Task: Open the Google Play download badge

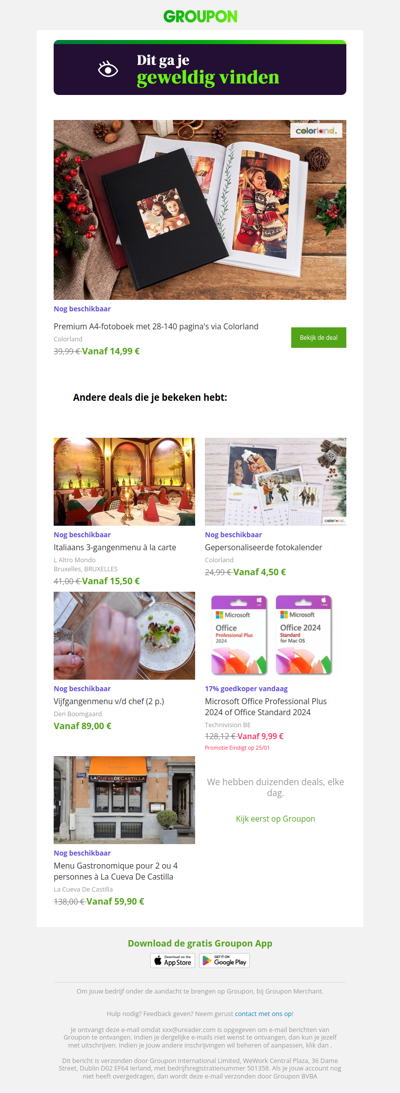Action: click(224, 961)
